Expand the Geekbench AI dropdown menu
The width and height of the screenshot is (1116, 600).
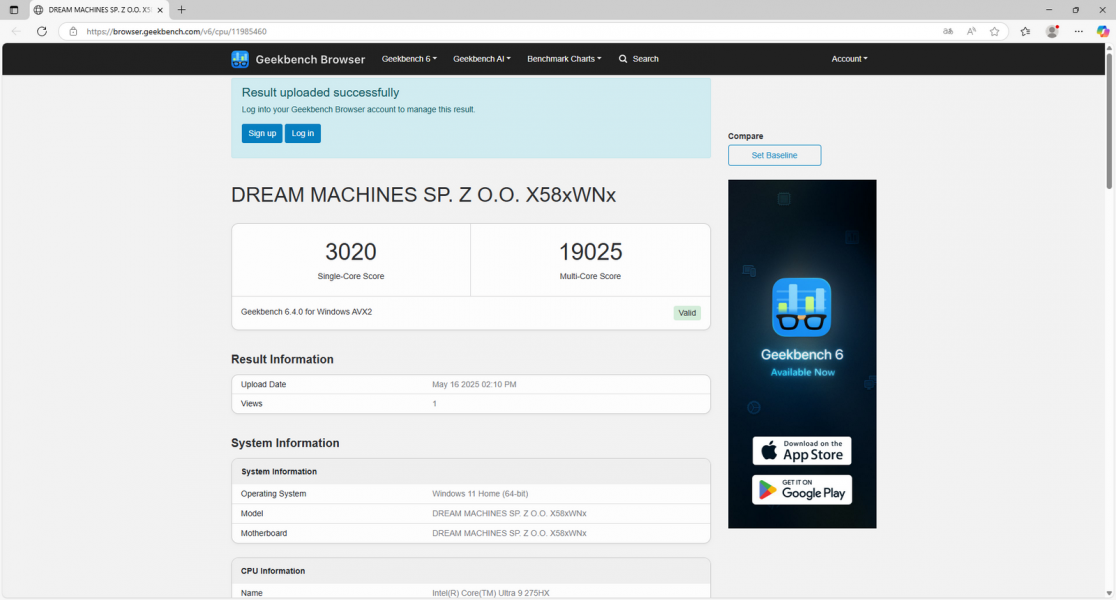coord(482,59)
